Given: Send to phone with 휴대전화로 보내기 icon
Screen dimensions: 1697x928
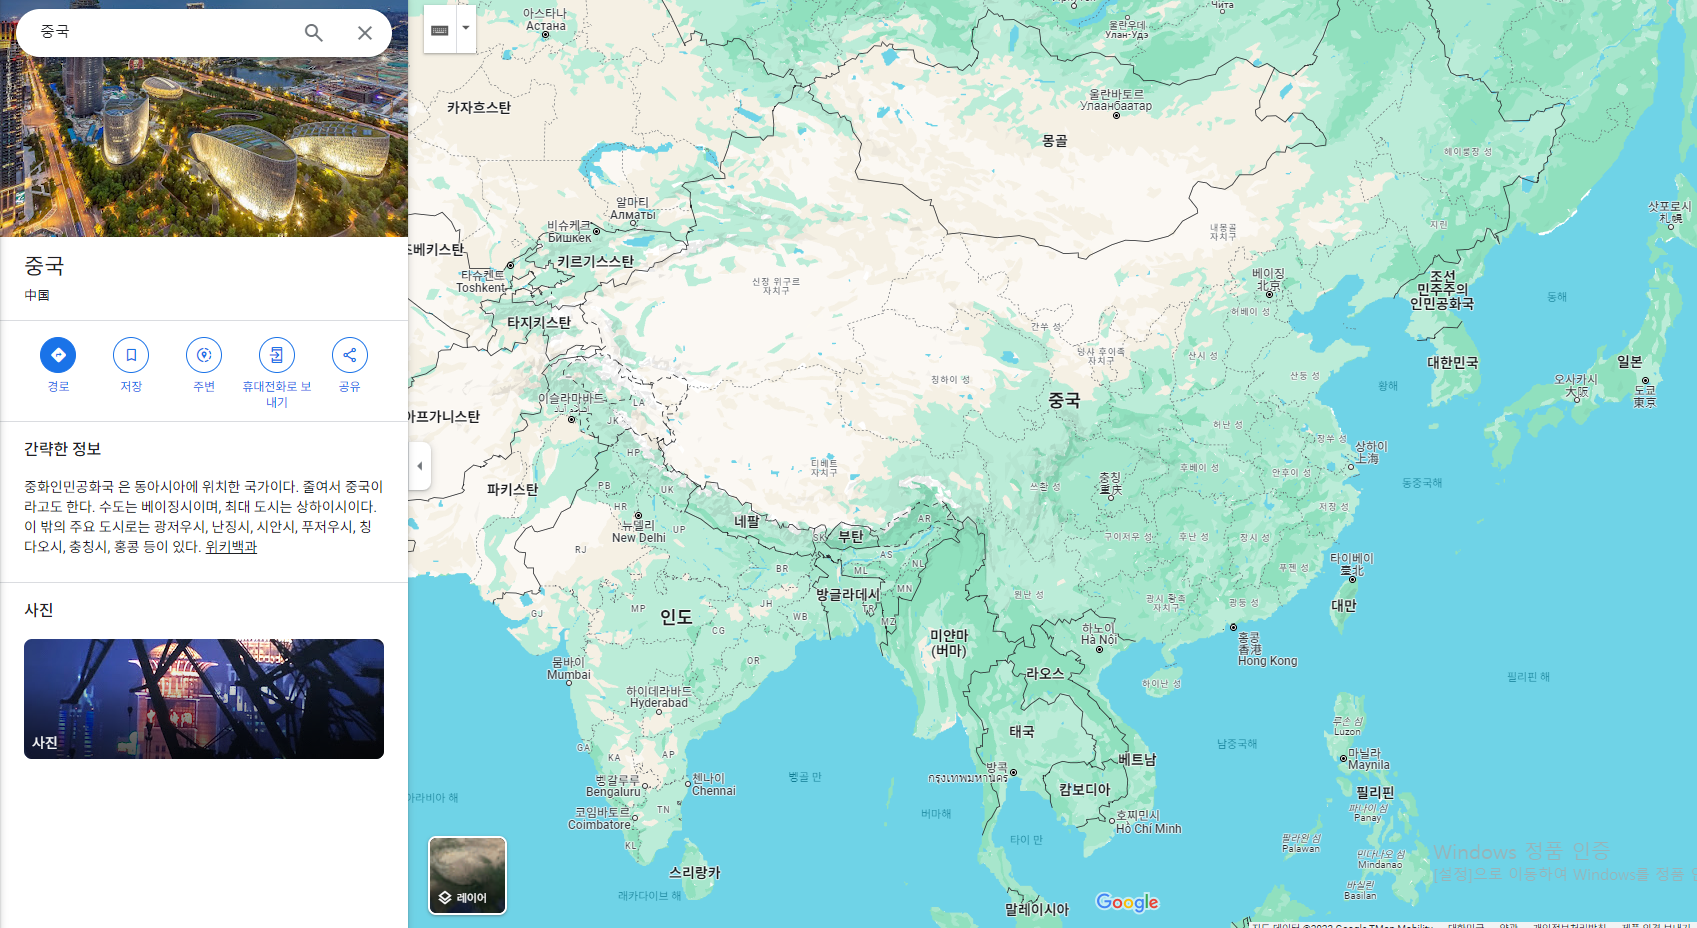Looking at the screenshot, I should pos(277,355).
